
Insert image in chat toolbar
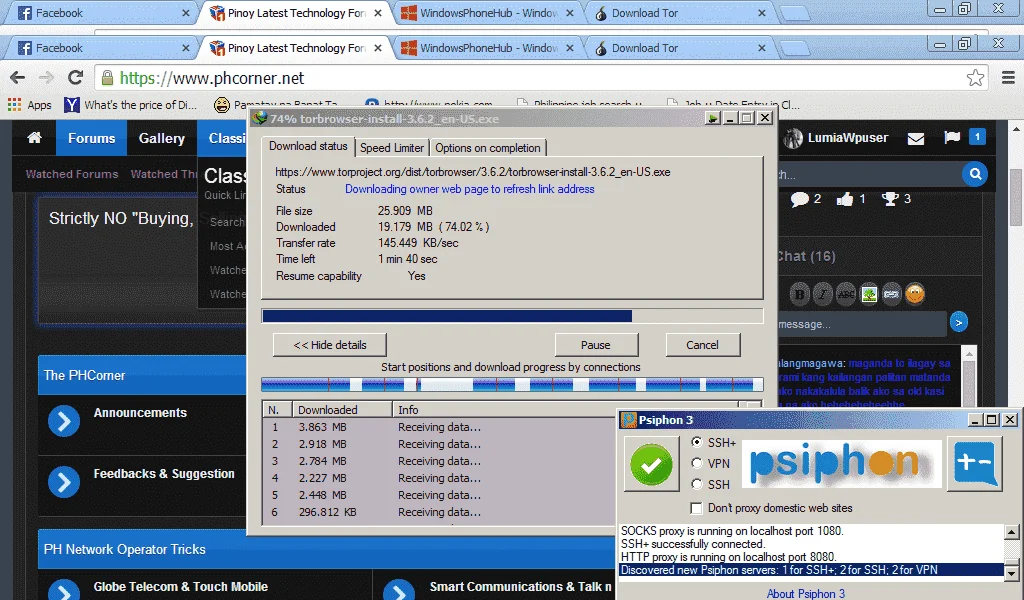[869, 294]
